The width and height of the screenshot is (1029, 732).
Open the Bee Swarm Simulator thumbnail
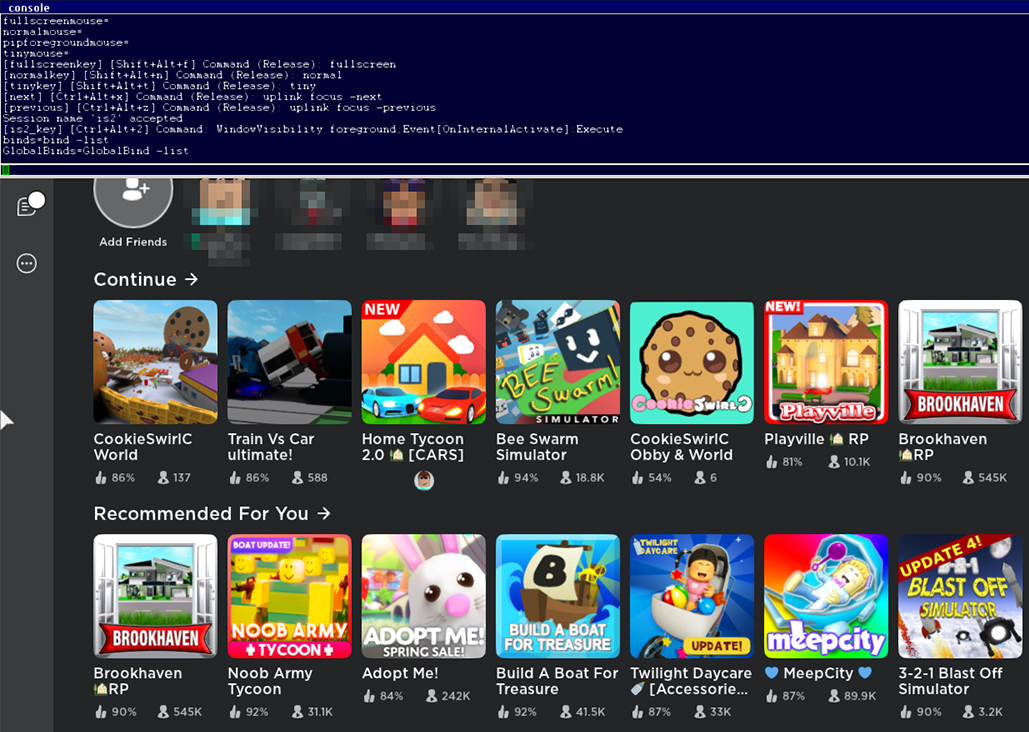558,362
